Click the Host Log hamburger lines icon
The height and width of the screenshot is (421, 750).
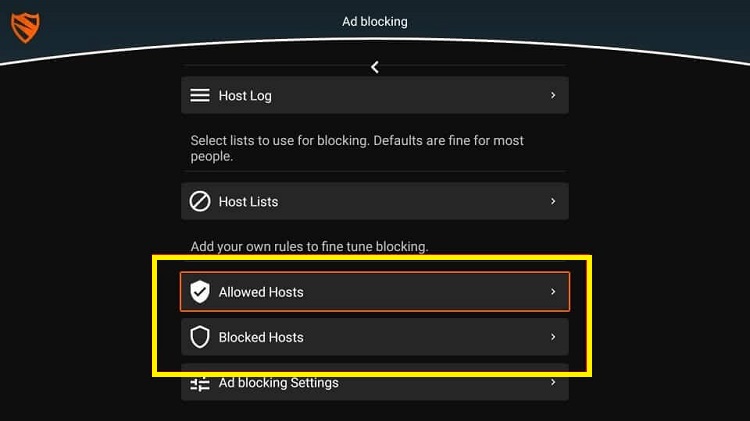(200, 95)
